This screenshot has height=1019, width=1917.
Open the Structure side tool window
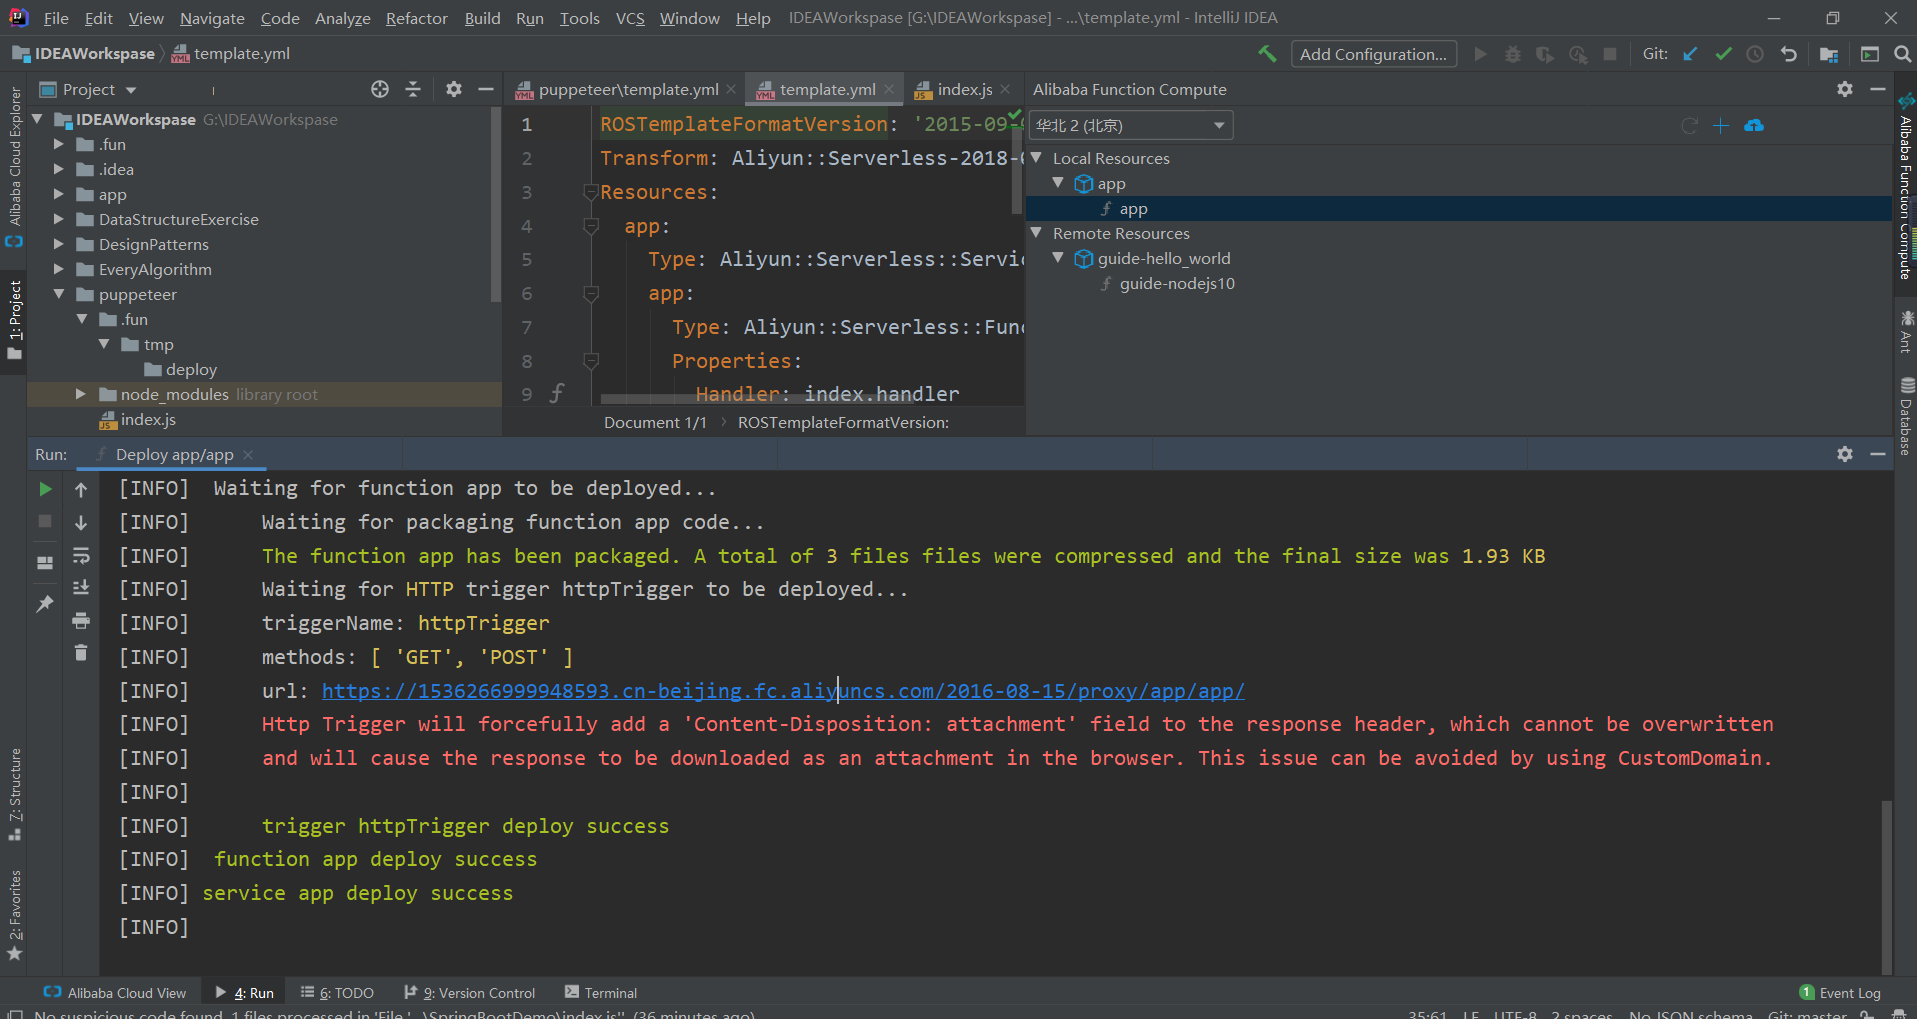(15, 793)
